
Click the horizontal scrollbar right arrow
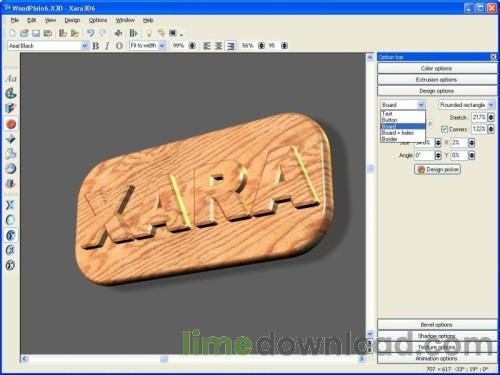coord(362,359)
